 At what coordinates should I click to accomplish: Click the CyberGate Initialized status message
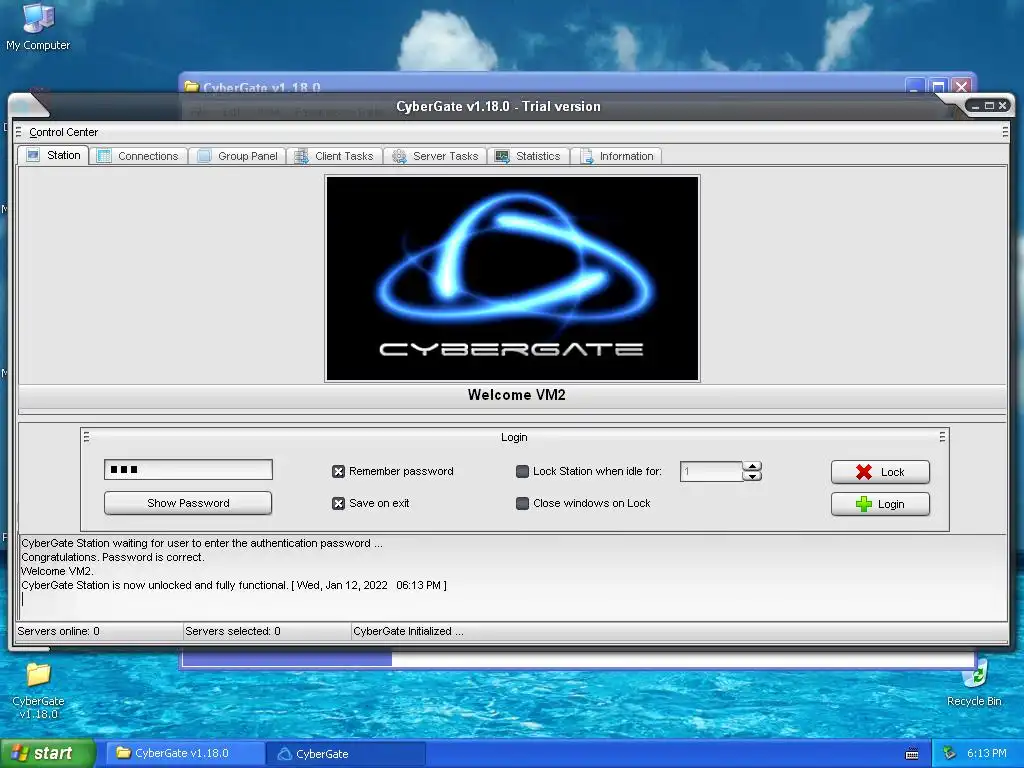tap(408, 632)
